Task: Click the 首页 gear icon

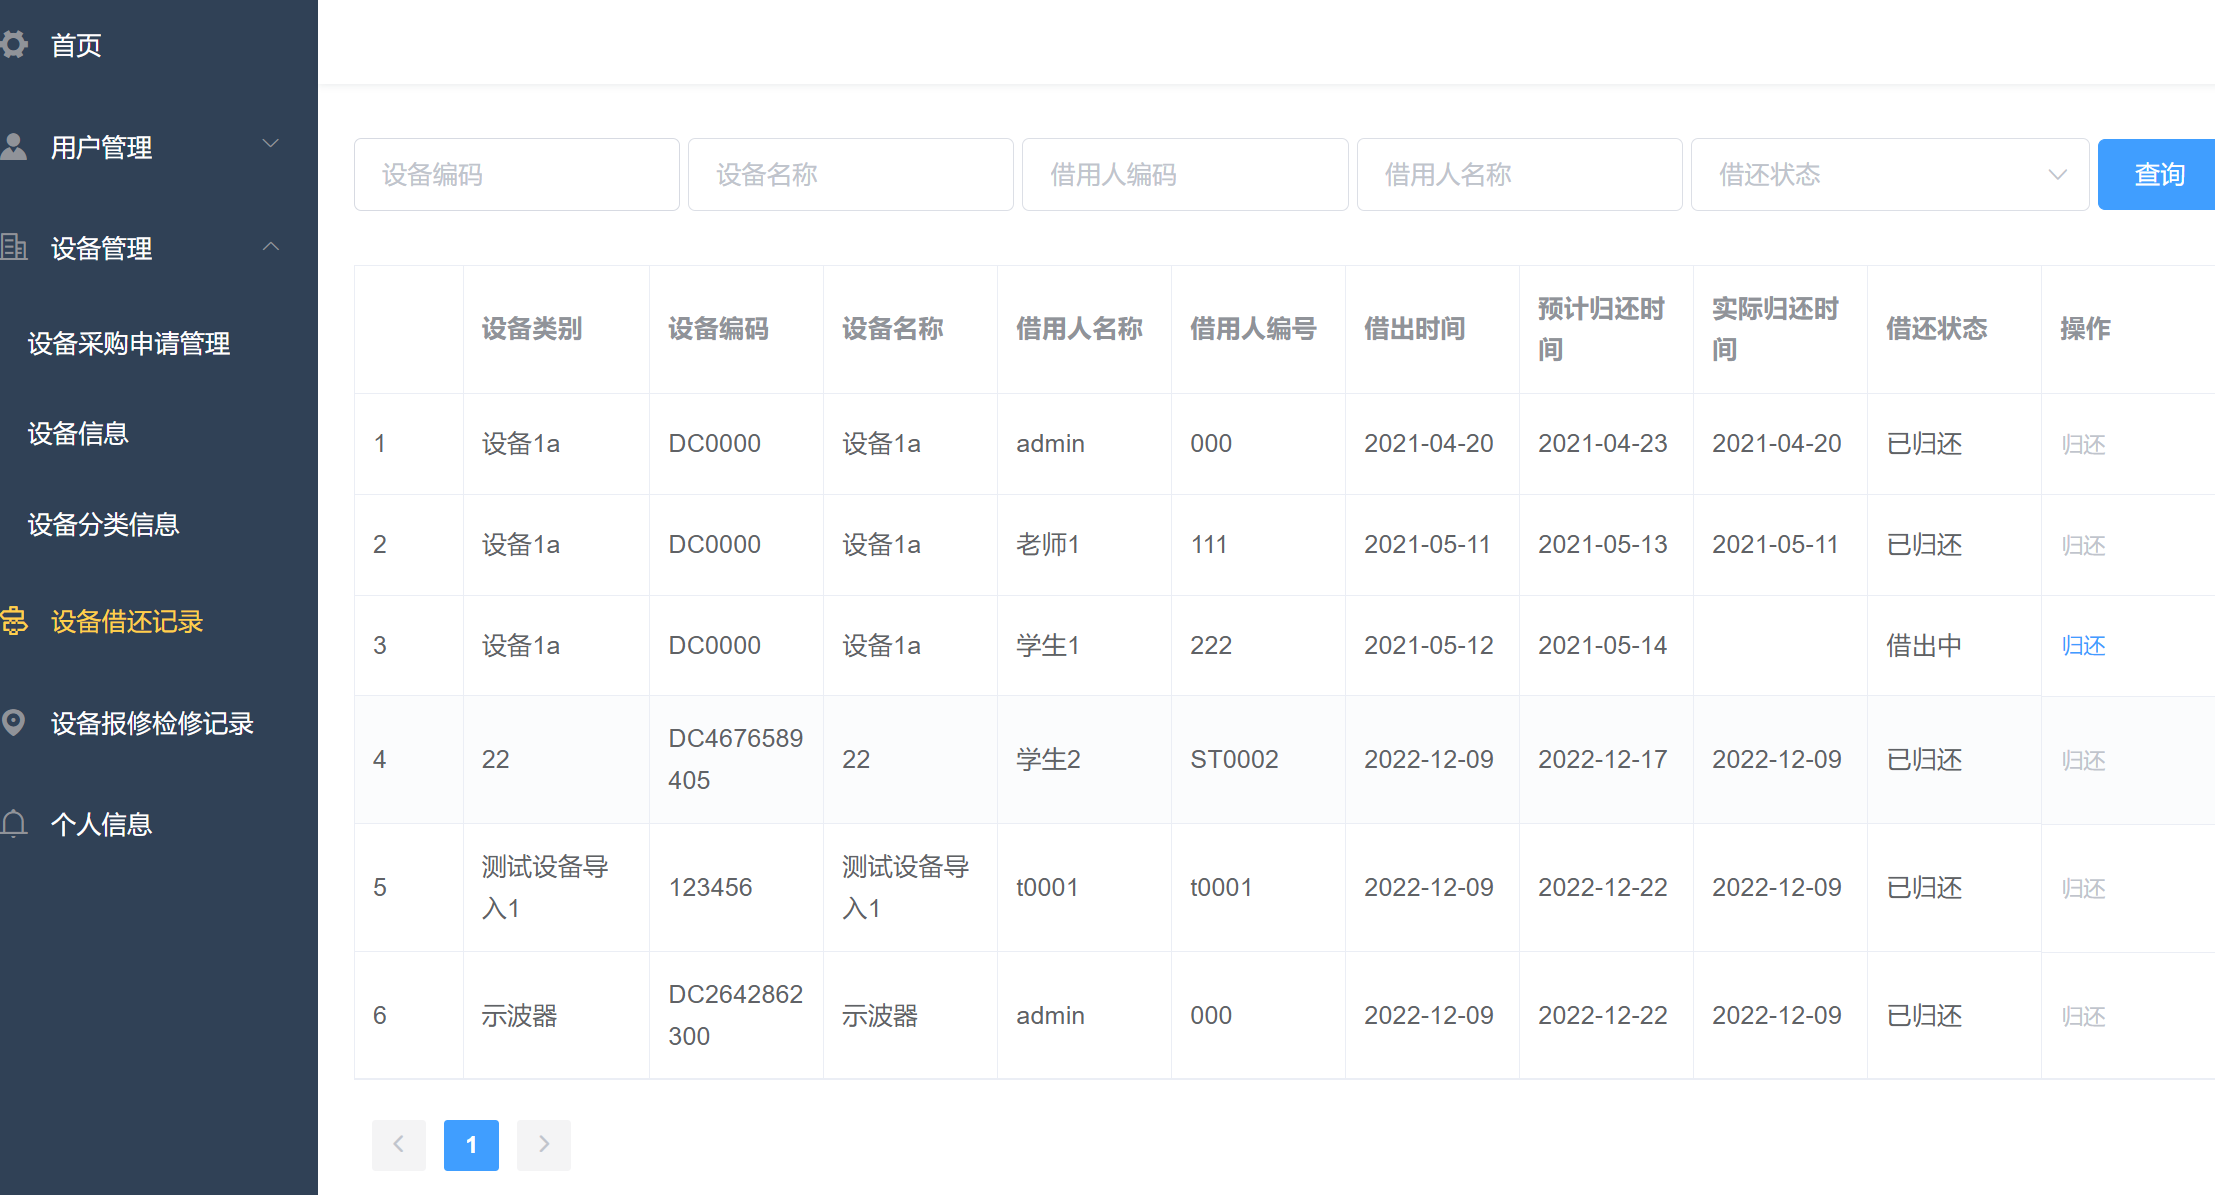Action: 15,45
